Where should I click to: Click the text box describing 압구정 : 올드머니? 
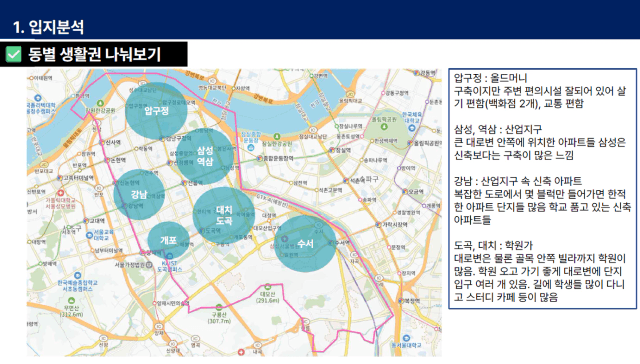click(x=542, y=189)
